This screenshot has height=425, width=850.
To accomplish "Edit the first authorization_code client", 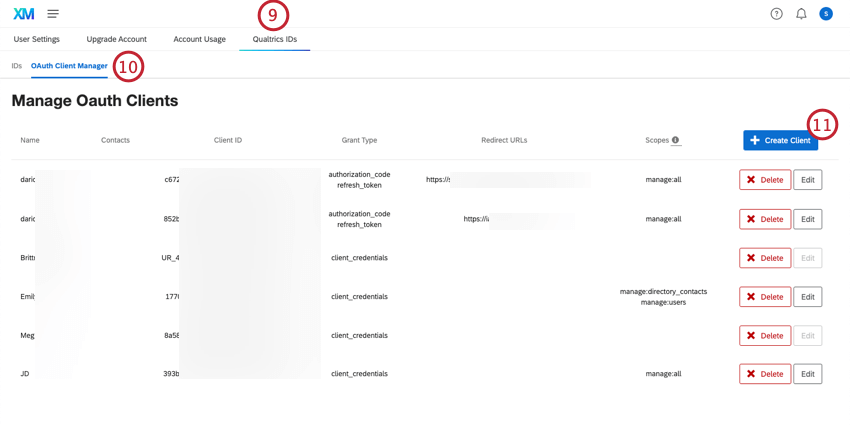I will pyautogui.click(x=807, y=180).
